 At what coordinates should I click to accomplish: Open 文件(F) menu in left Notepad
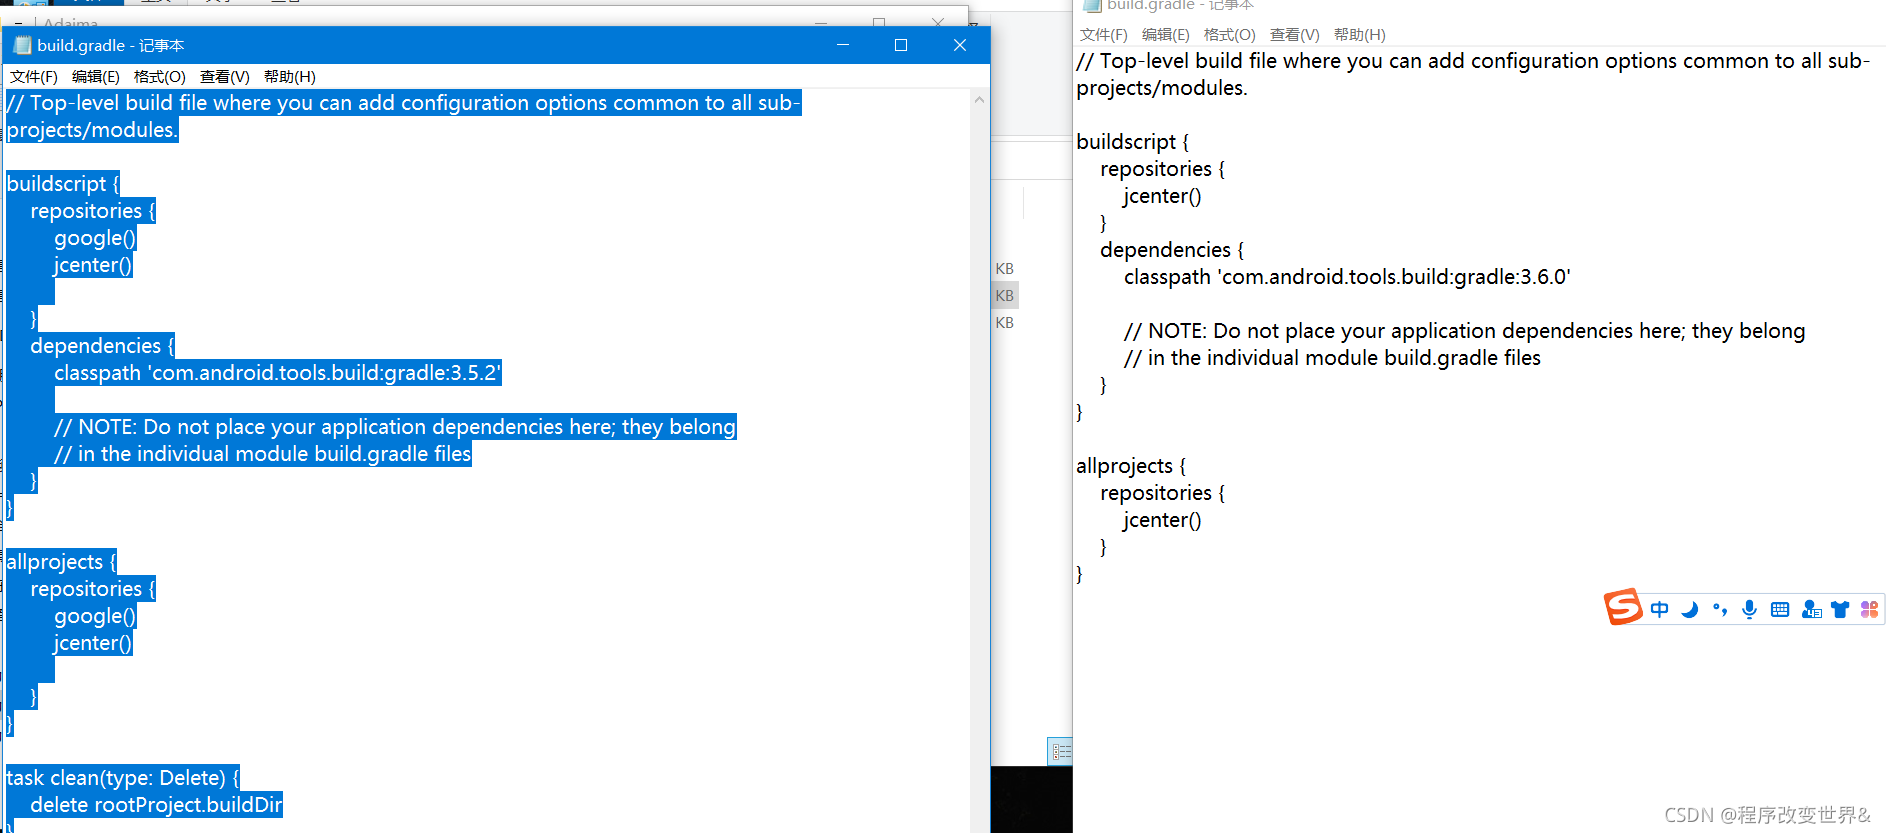(33, 77)
